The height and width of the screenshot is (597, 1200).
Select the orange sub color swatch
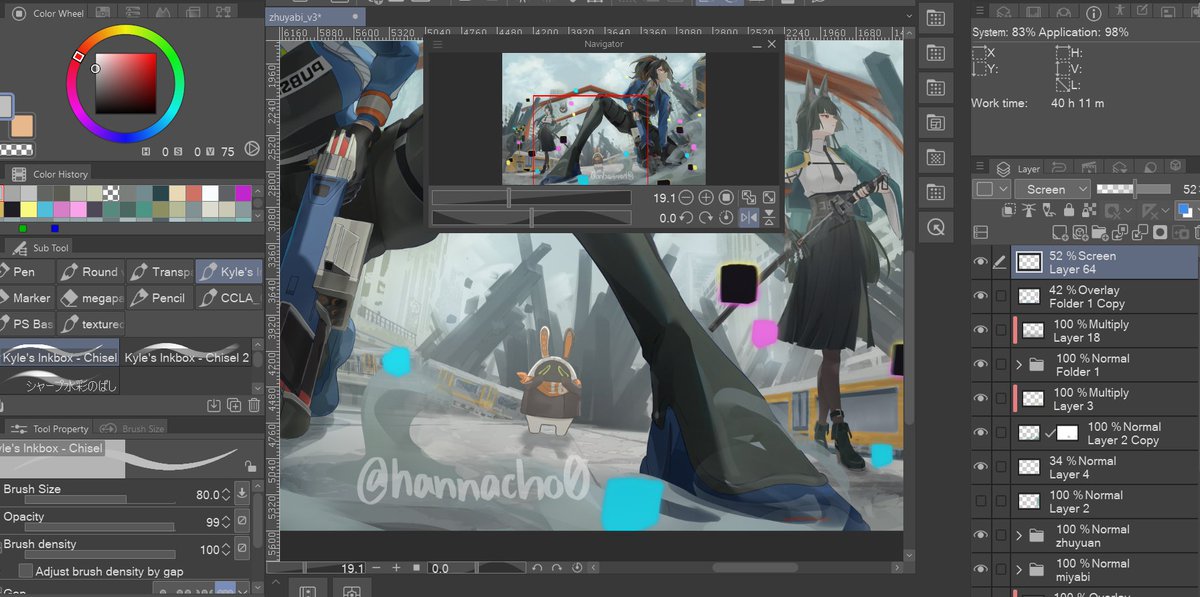click(x=22, y=127)
